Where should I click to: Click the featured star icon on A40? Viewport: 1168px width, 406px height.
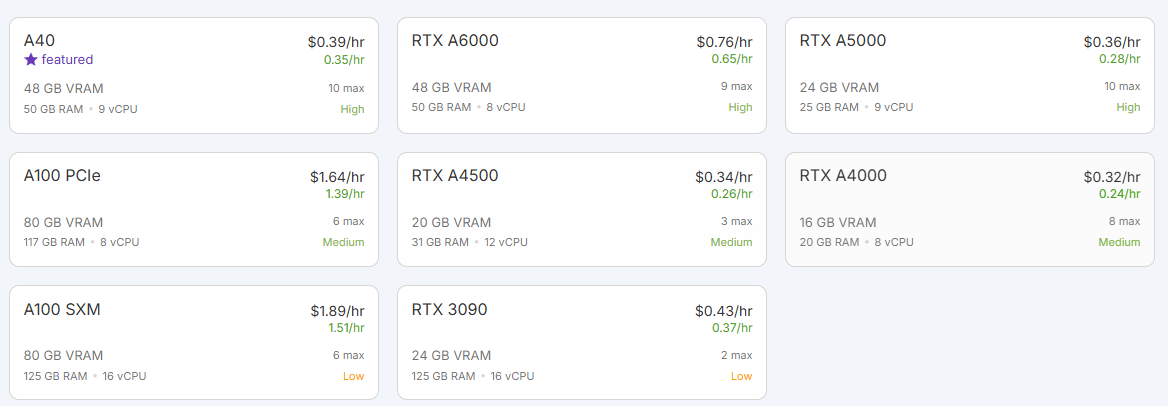[30, 60]
